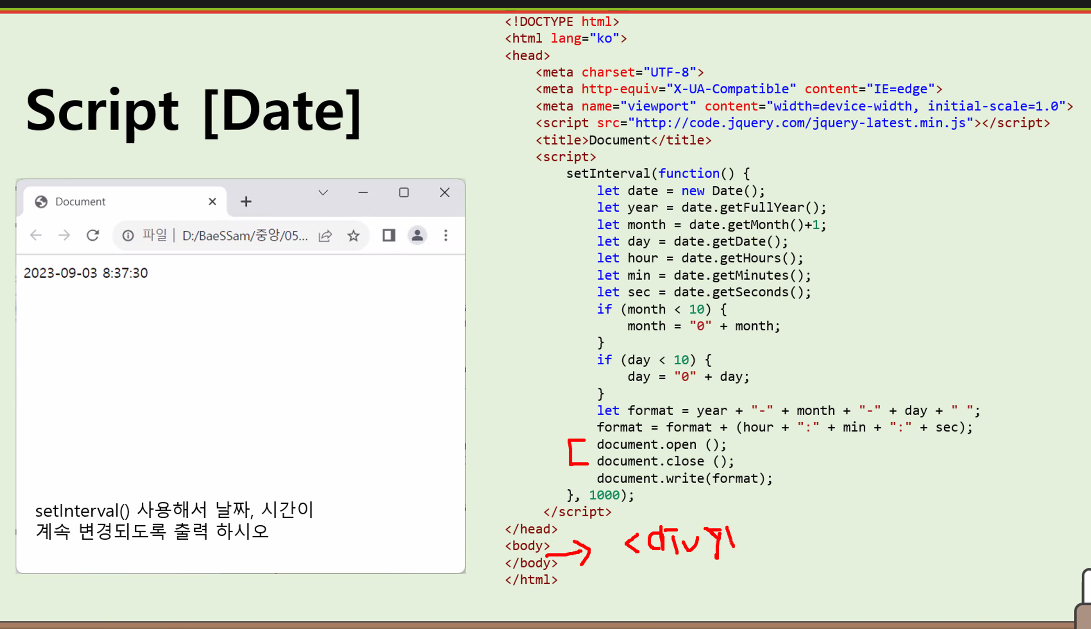Click the let format = year line

788,411
